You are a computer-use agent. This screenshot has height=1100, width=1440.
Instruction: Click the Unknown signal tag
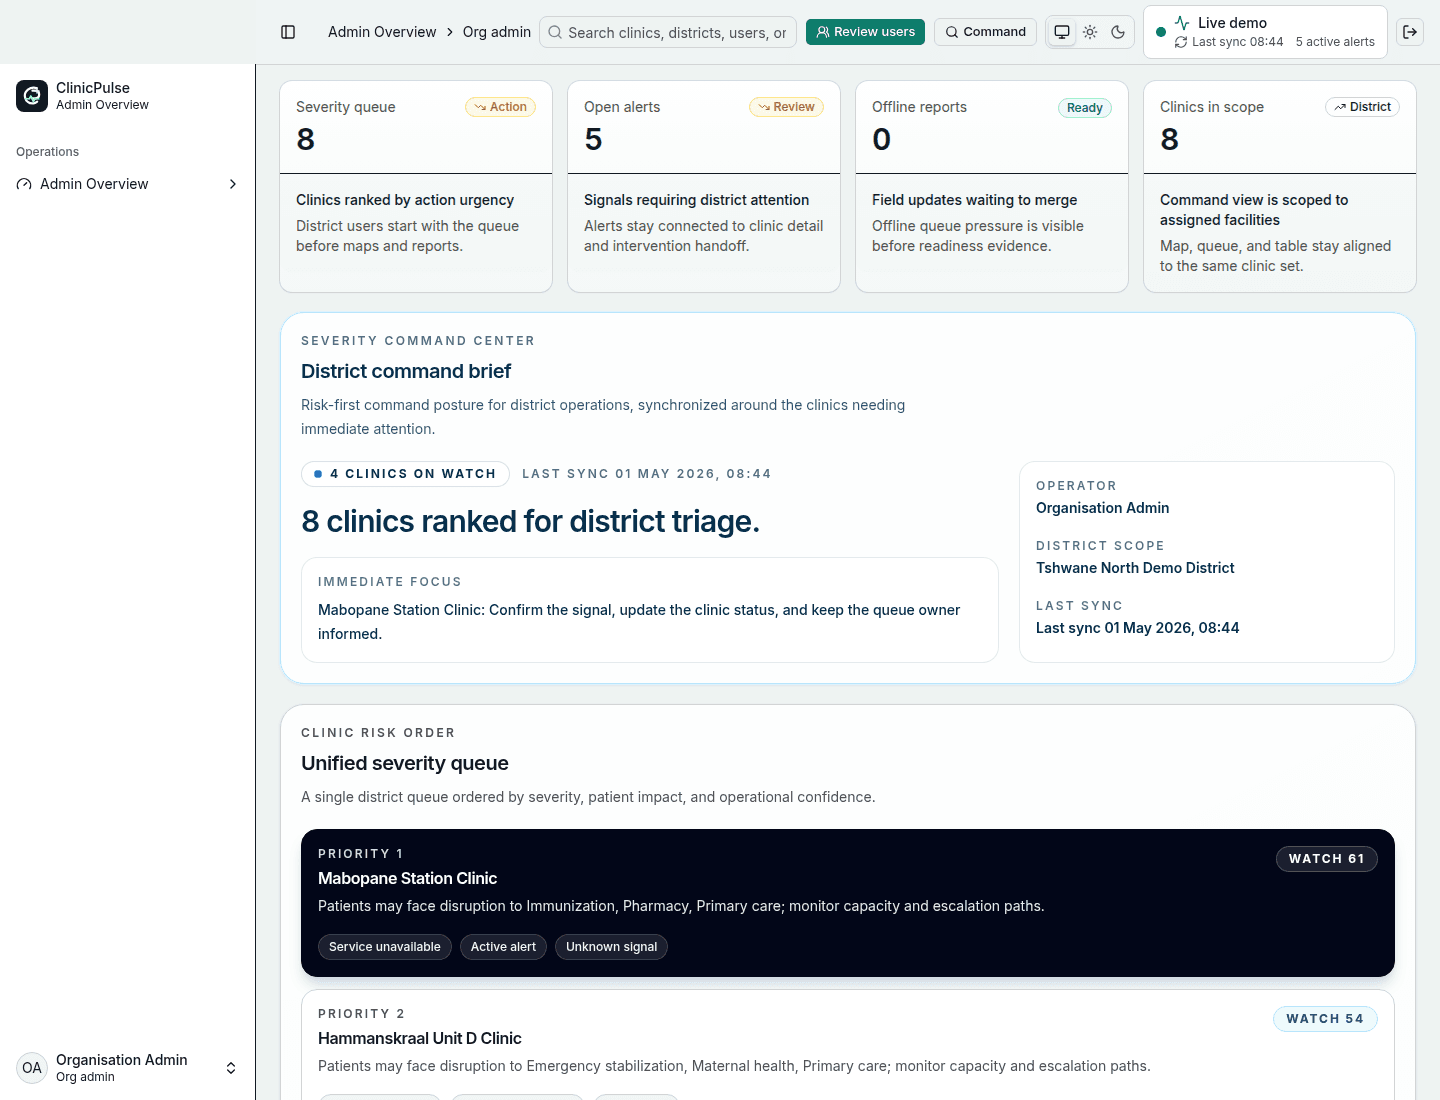pyautogui.click(x=611, y=947)
